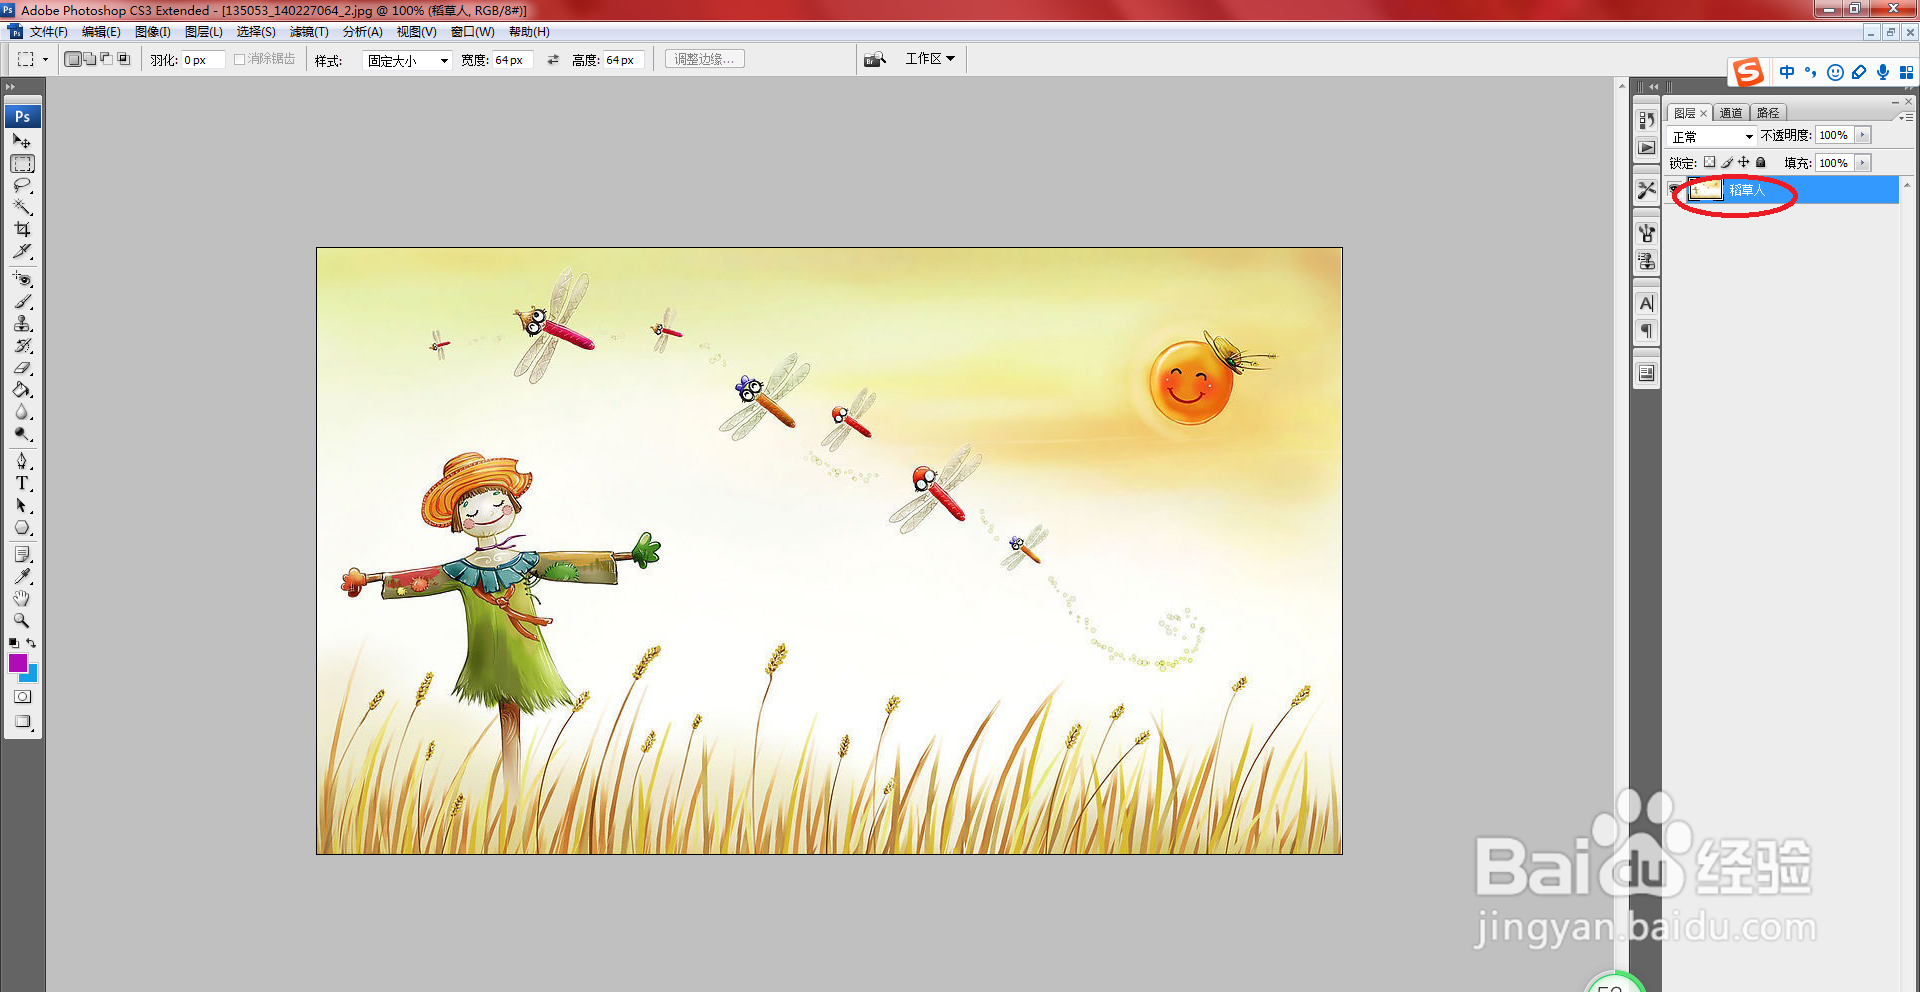Select the Crop tool
This screenshot has width=1920, height=992.
[22, 229]
